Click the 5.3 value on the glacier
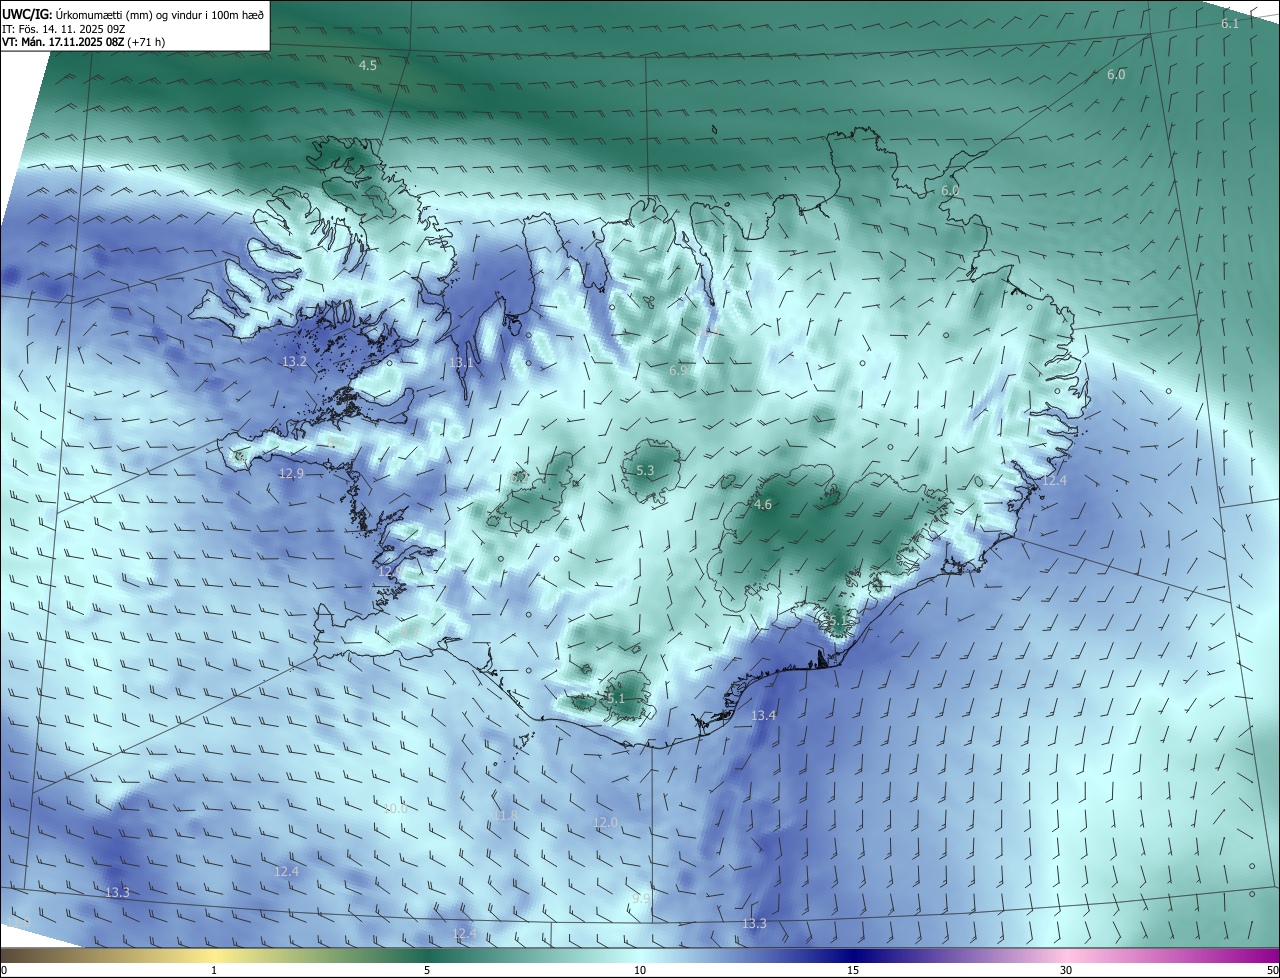Screen dimensions: 1280x978 pos(645,470)
